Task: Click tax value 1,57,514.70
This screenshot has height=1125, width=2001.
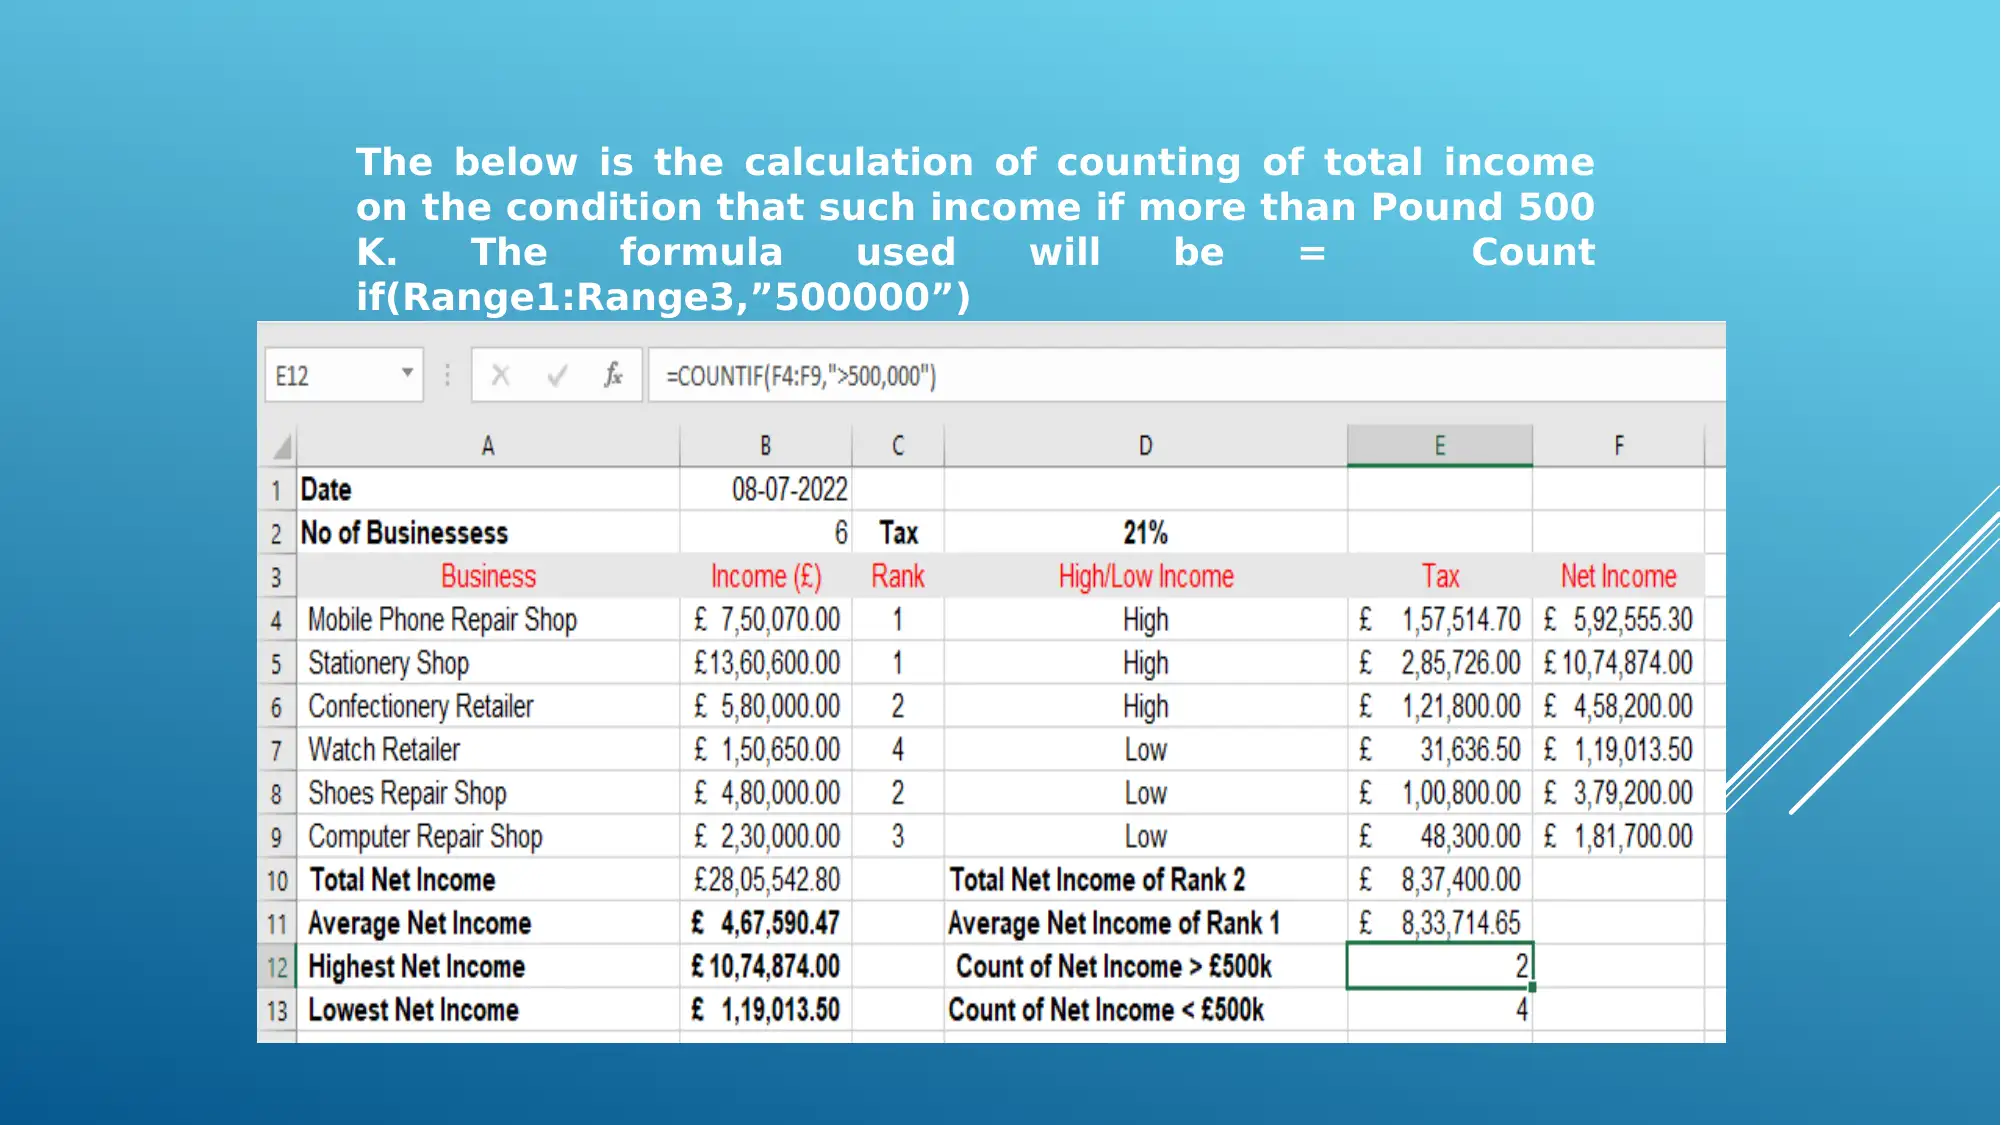Action: click(1440, 620)
